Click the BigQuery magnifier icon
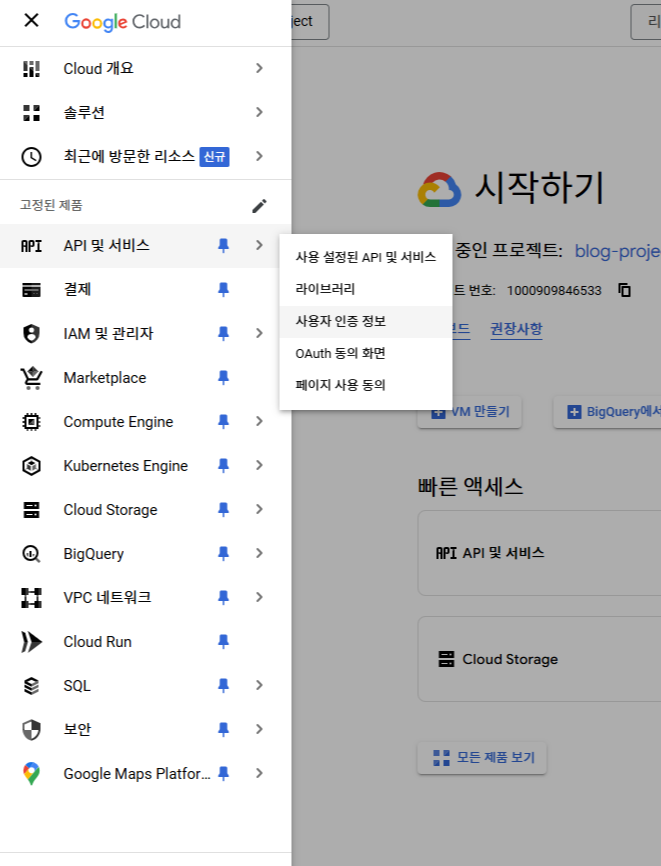This screenshot has height=866, width=661. pos(31,553)
